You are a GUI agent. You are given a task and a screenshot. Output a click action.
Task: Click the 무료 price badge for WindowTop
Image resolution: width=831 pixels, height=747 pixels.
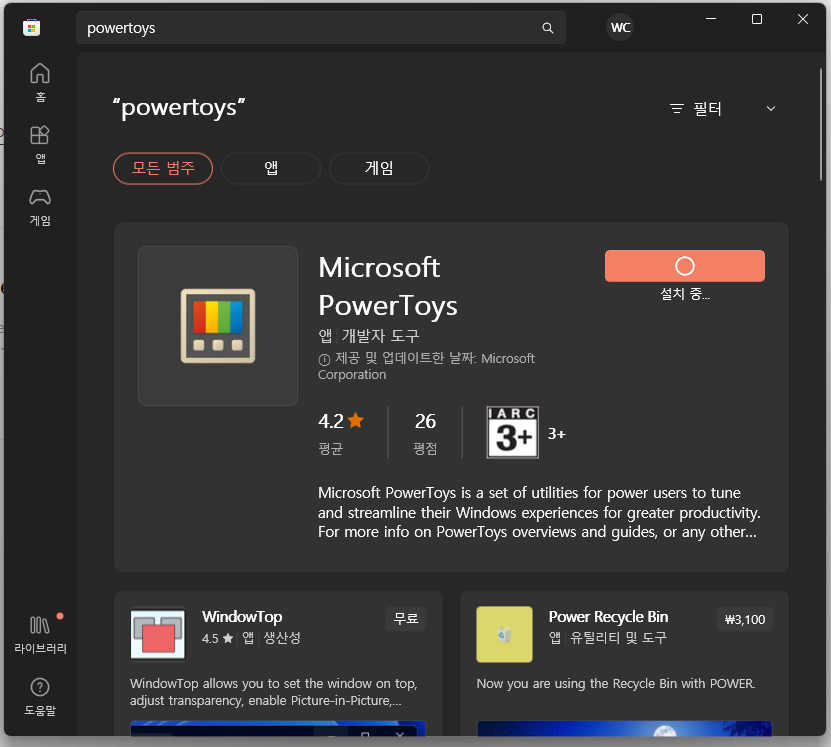pos(406,618)
